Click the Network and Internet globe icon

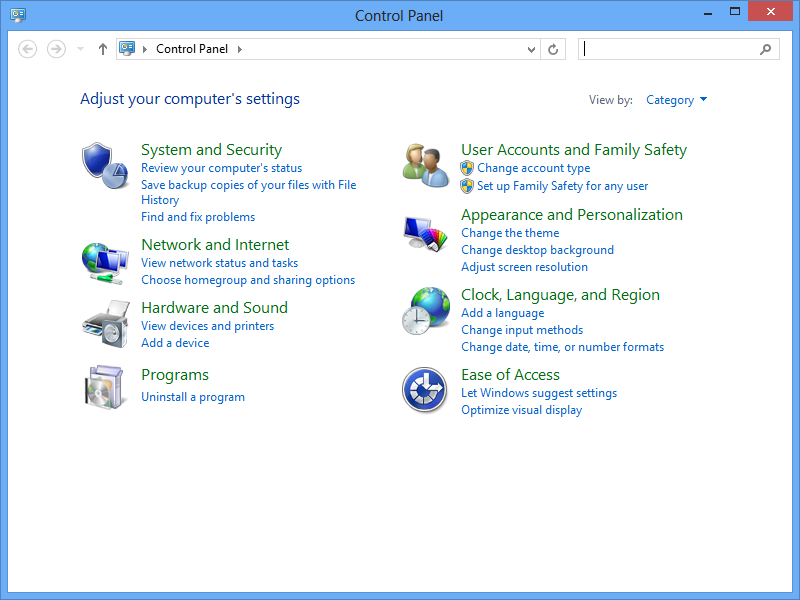pos(105,262)
